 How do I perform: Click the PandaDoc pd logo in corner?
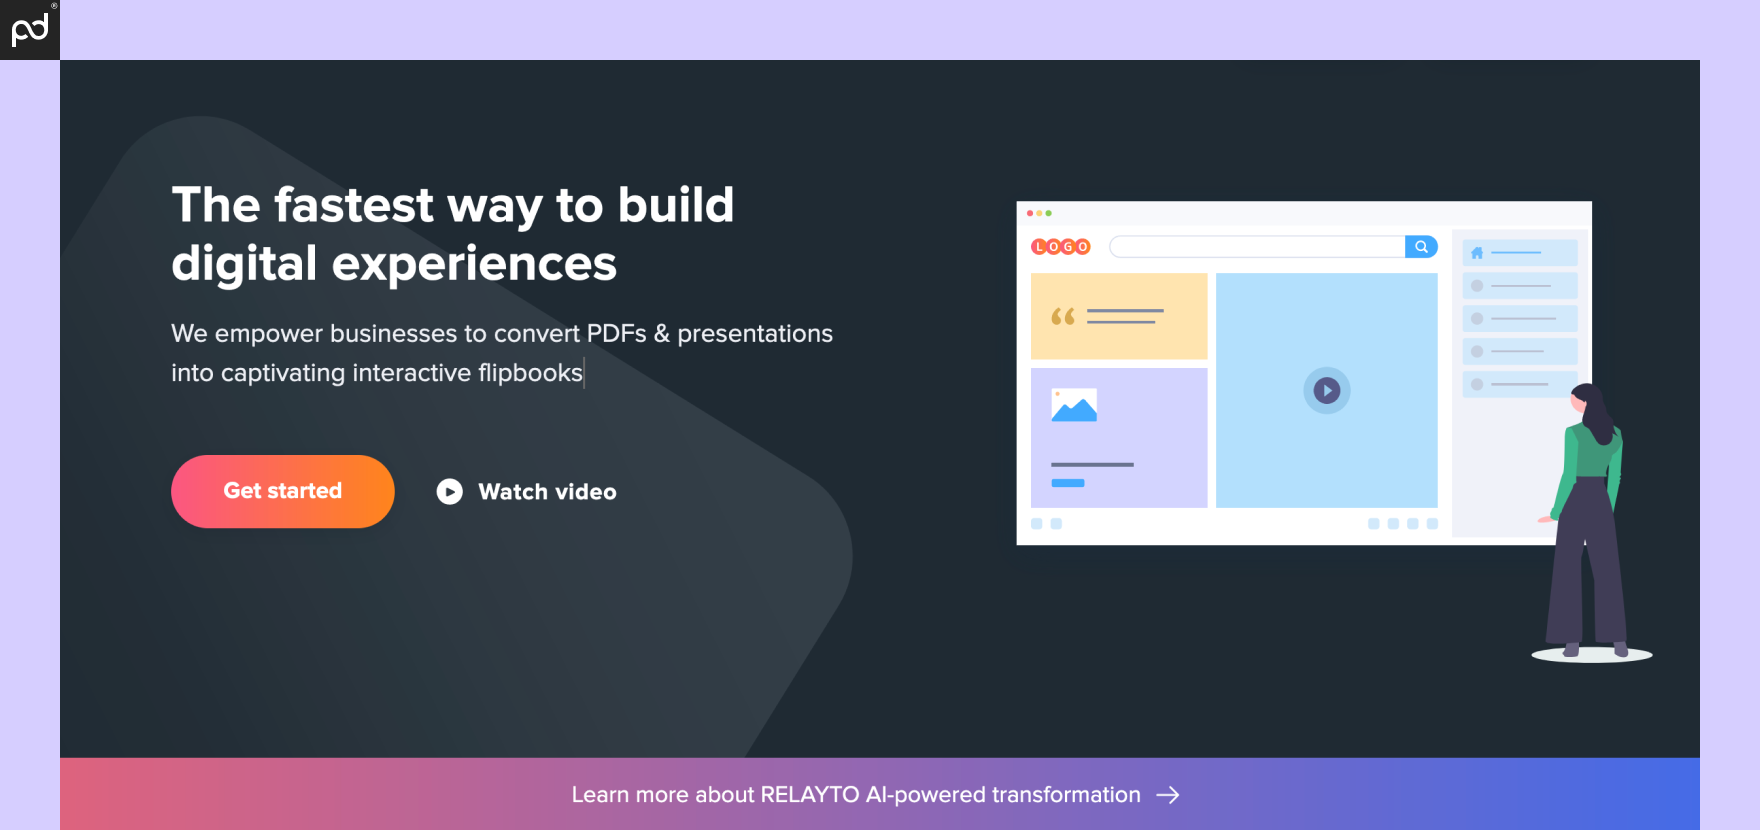tap(30, 30)
